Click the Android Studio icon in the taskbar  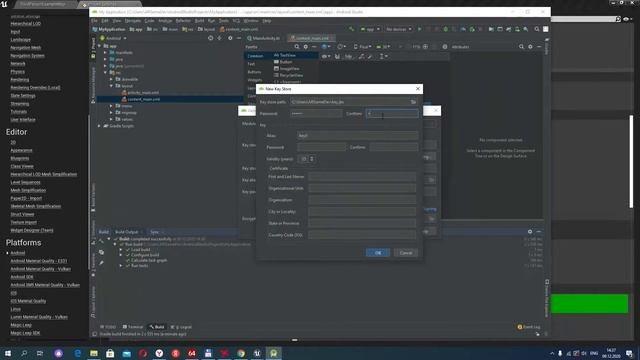273,353
